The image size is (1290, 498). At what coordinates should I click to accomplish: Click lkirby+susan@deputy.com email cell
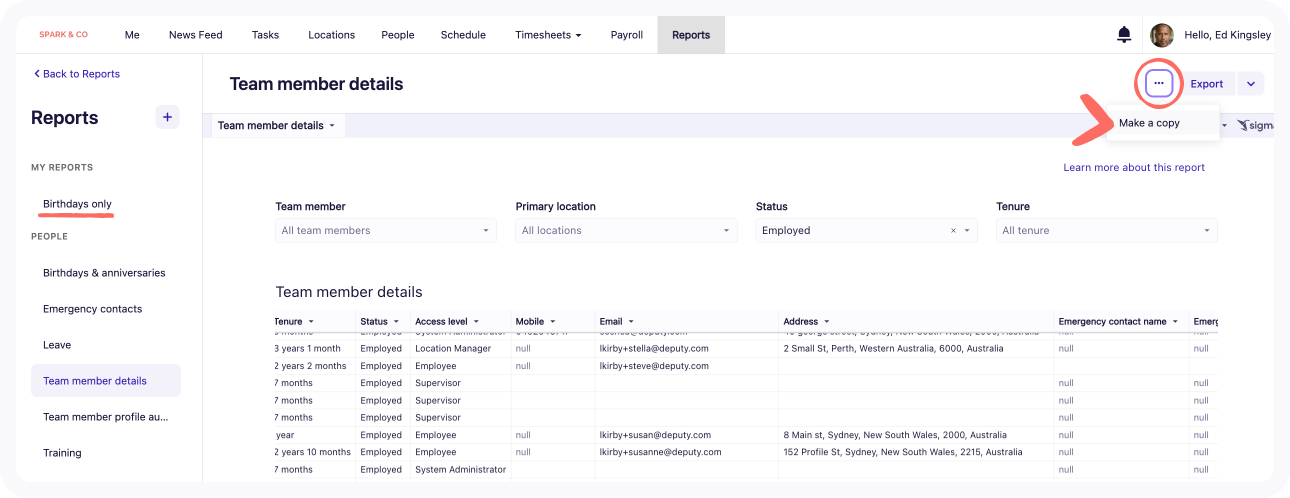tap(687, 435)
